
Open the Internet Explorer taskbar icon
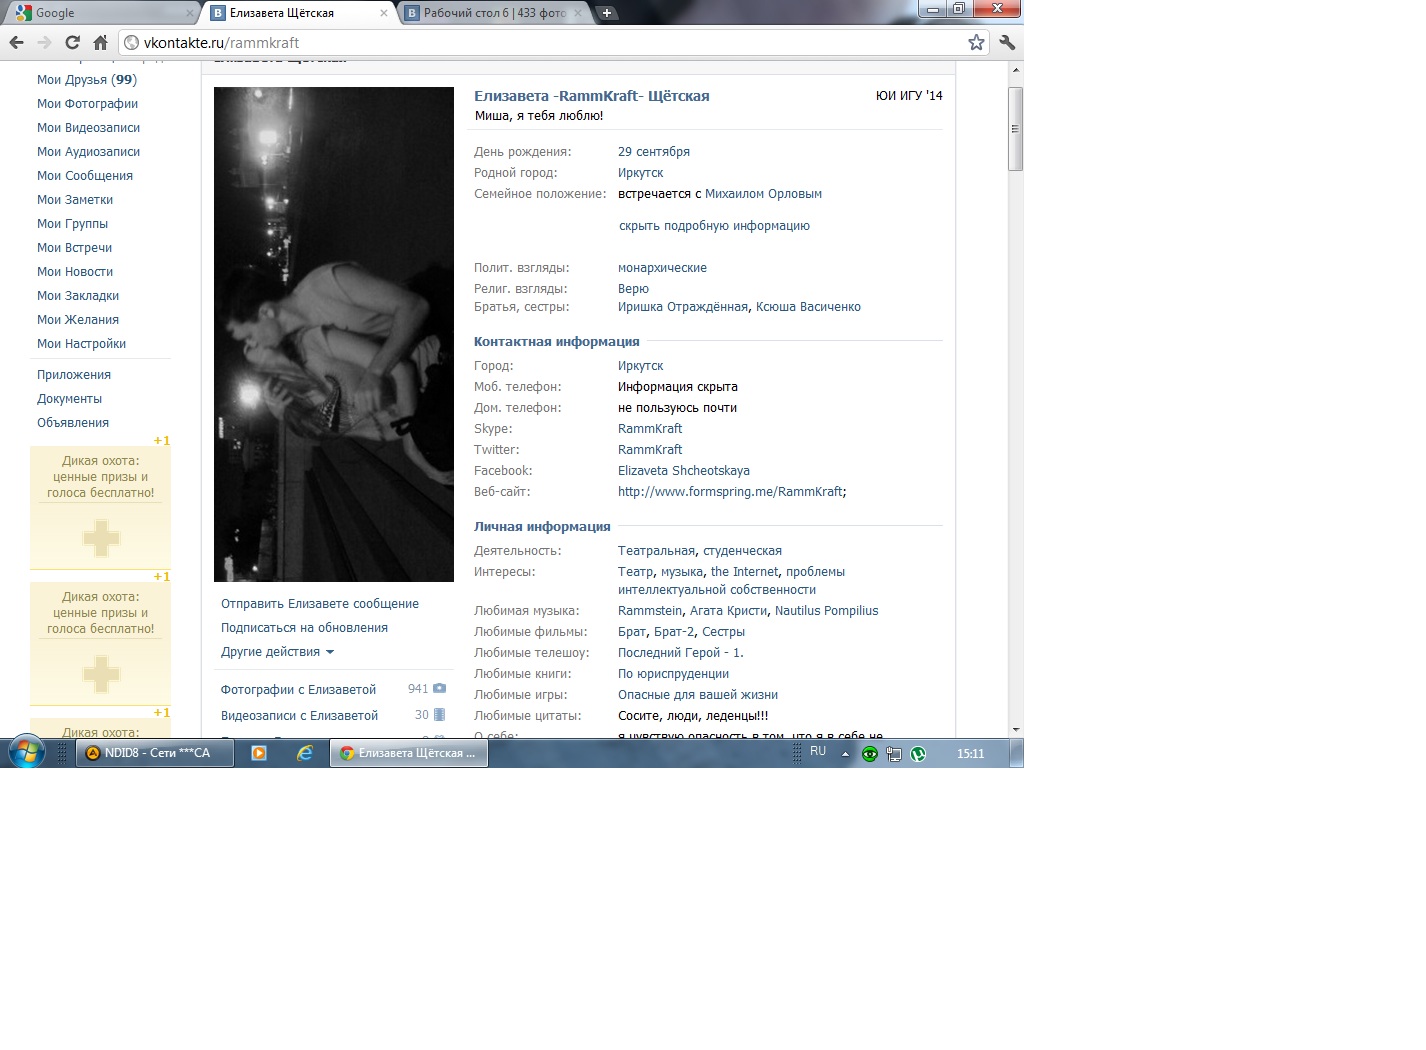(305, 753)
